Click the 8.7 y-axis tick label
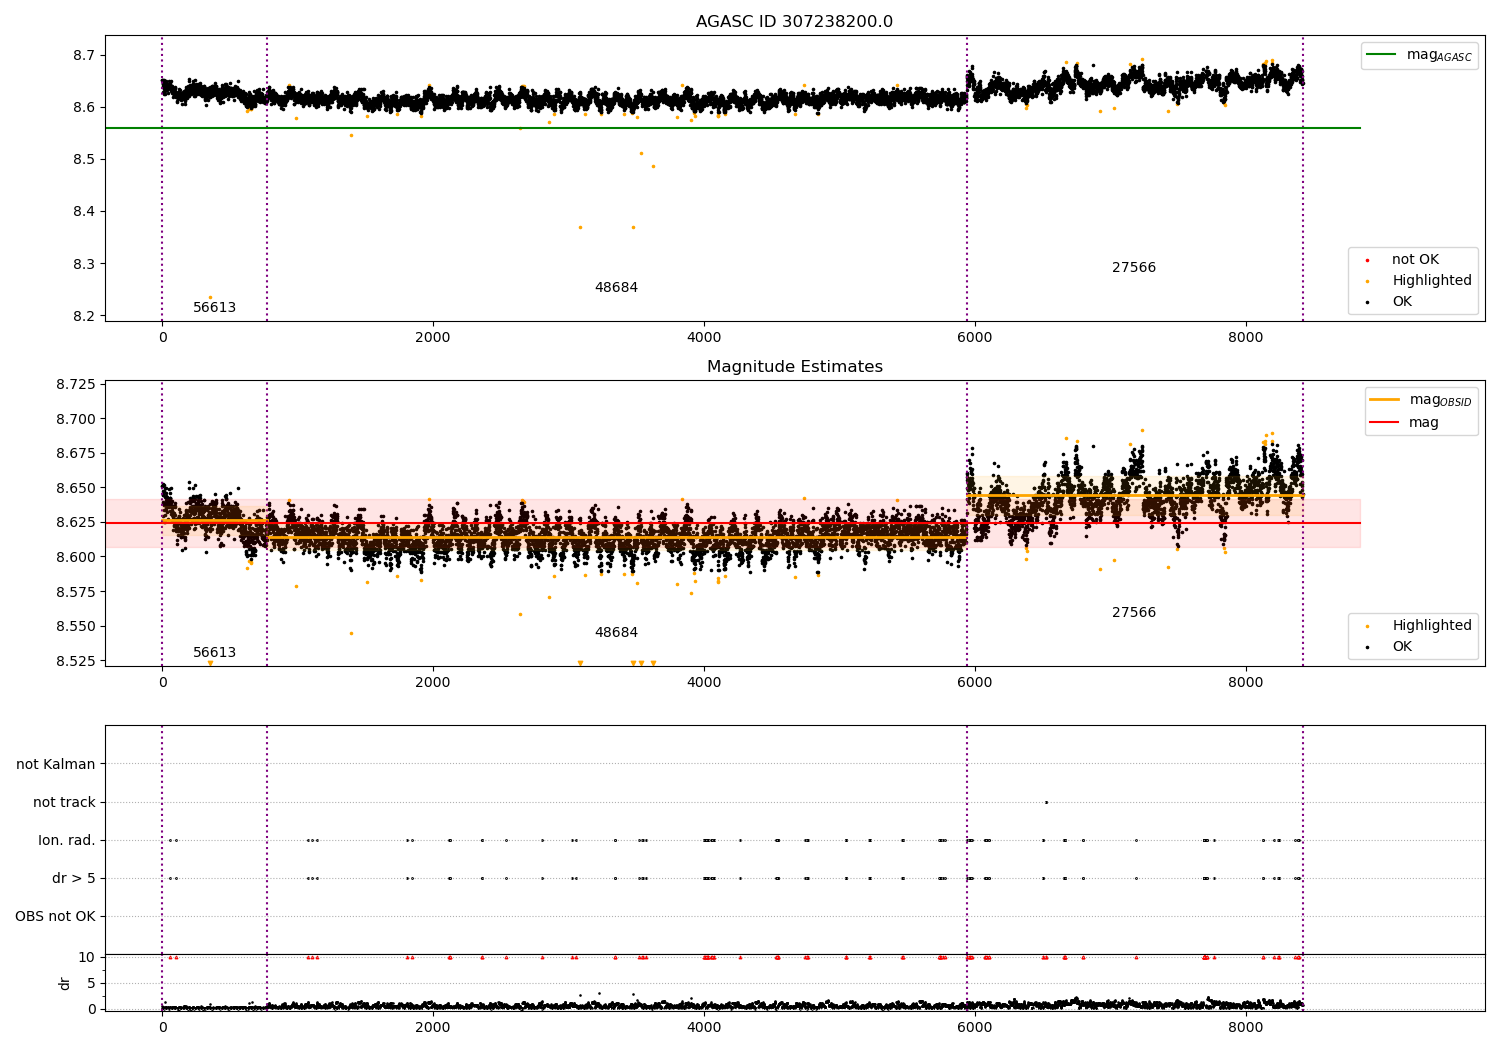The height and width of the screenshot is (1050, 1500). coord(86,55)
